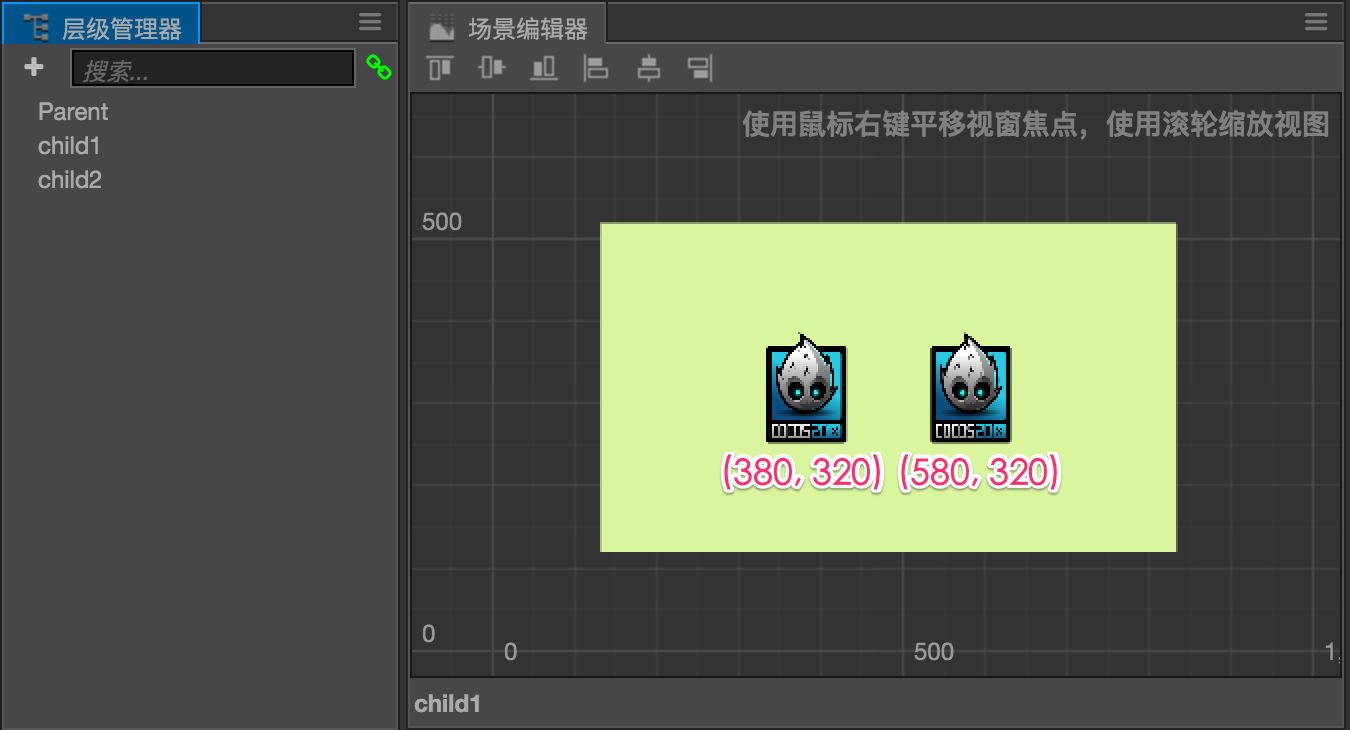Click the align right edges icon
Image resolution: width=1350 pixels, height=730 pixels.
point(700,68)
